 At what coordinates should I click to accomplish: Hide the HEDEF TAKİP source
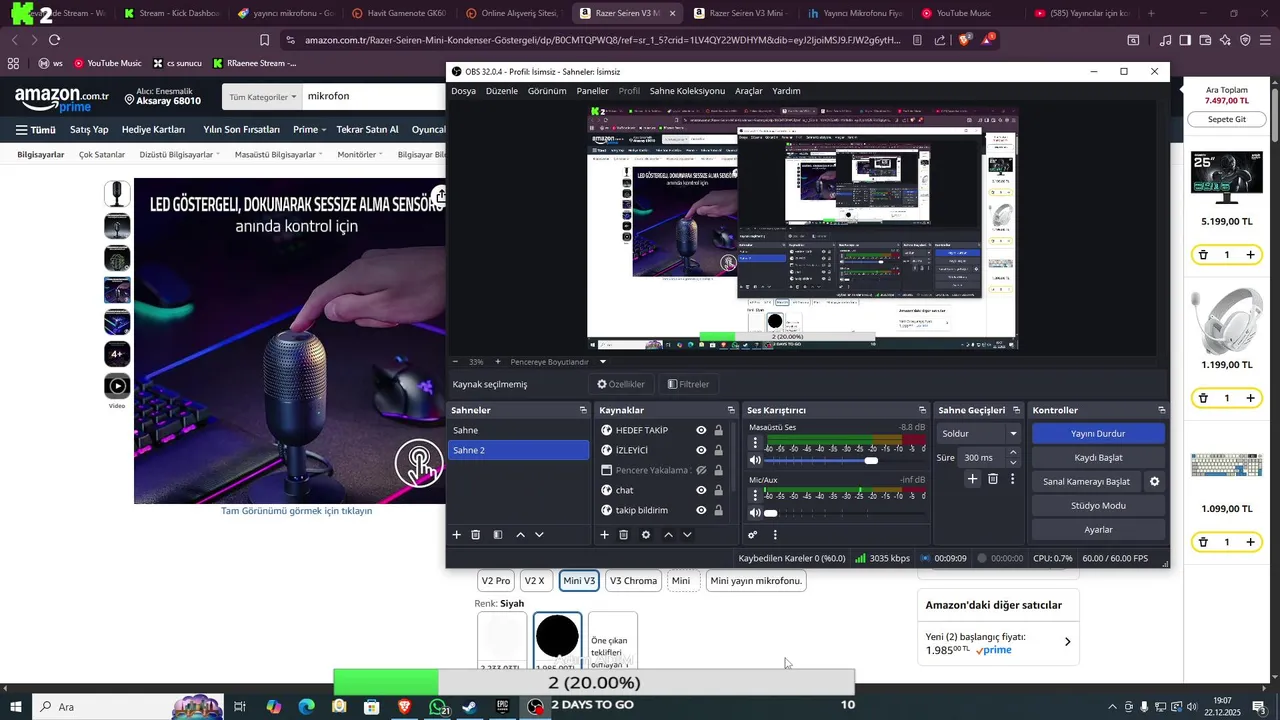coord(701,430)
